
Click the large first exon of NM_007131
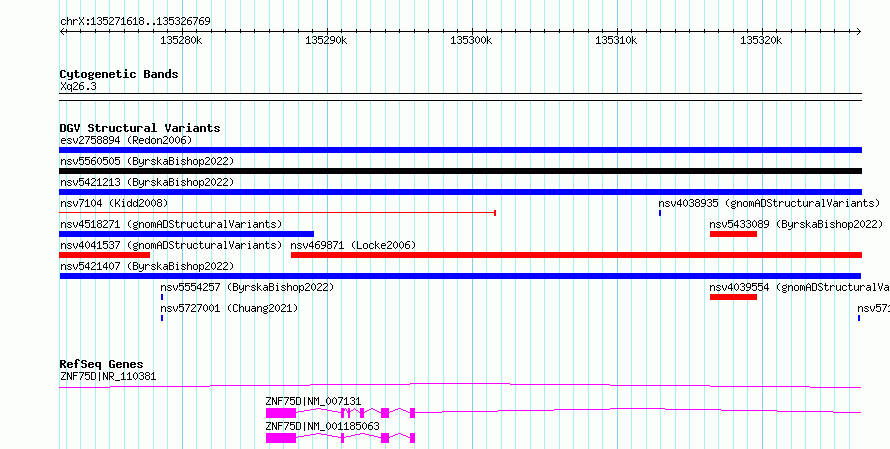click(x=280, y=413)
